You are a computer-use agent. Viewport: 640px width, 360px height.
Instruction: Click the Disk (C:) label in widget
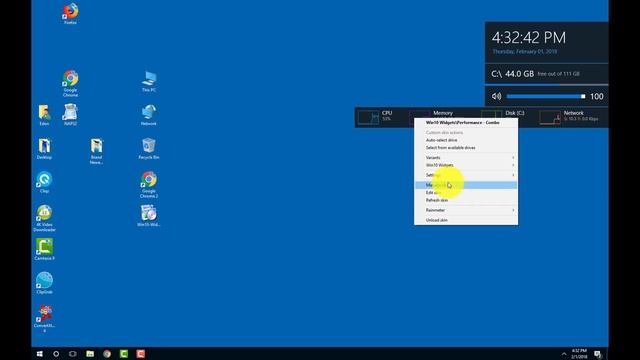[515, 113]
